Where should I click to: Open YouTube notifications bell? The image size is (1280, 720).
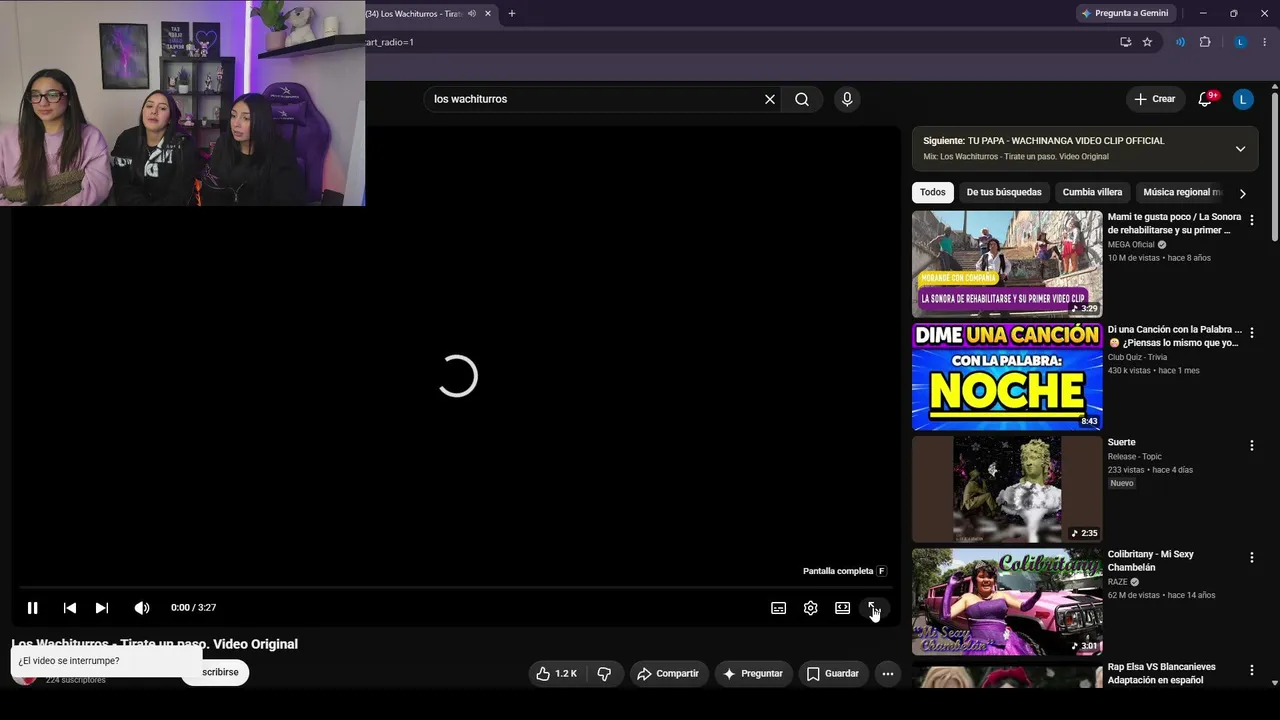(1206, 99)
